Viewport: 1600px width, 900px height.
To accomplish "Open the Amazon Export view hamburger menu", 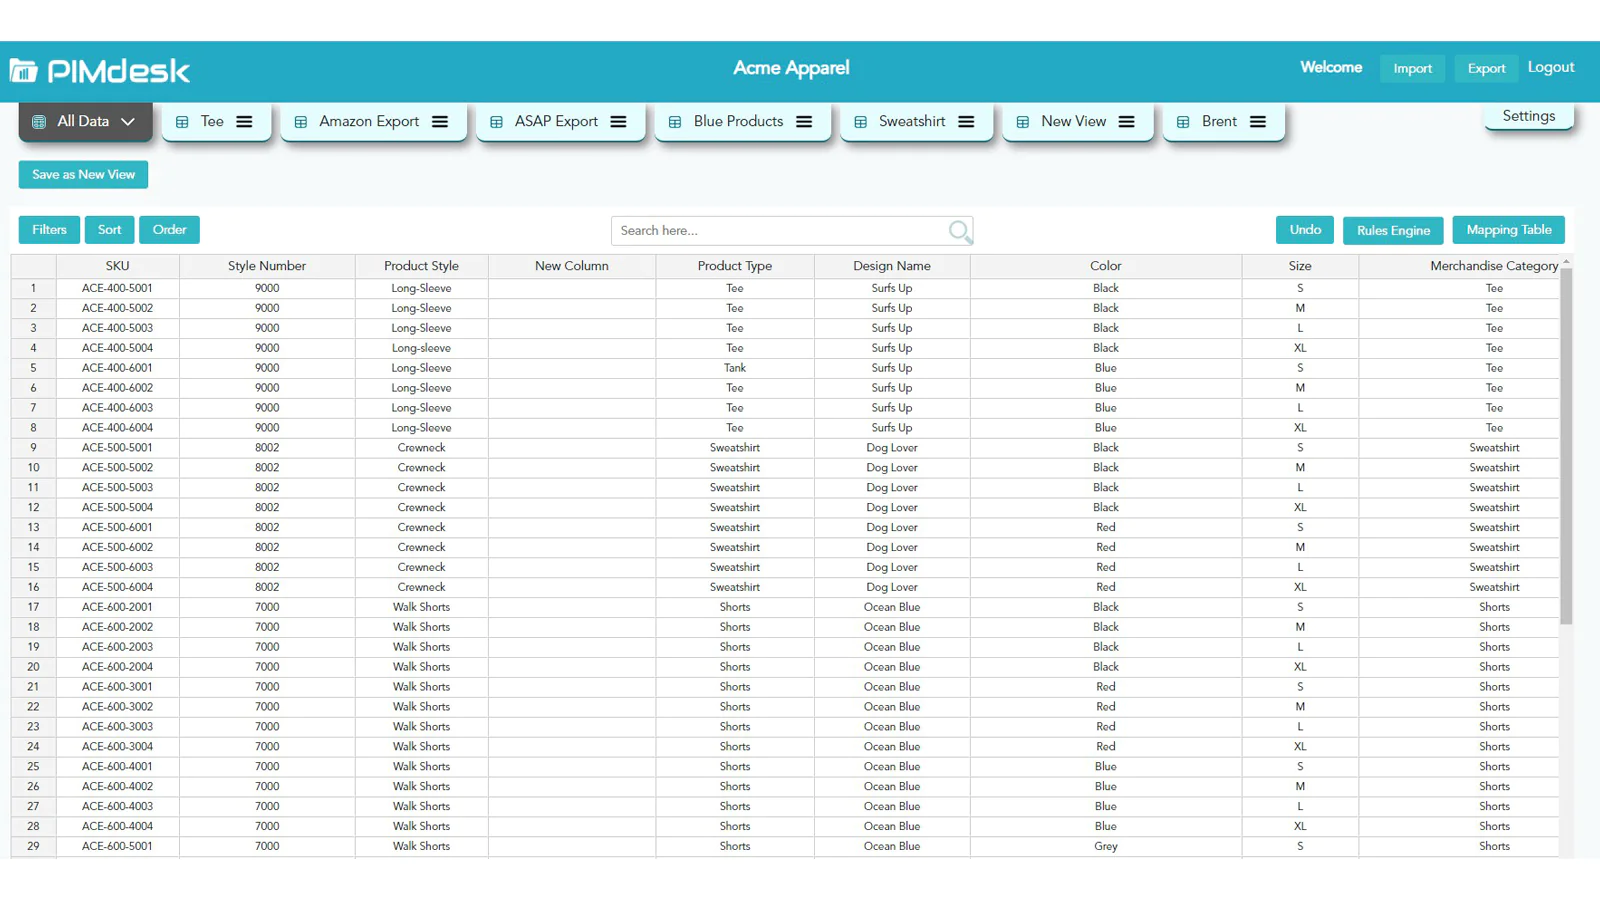I will [440, 122].
